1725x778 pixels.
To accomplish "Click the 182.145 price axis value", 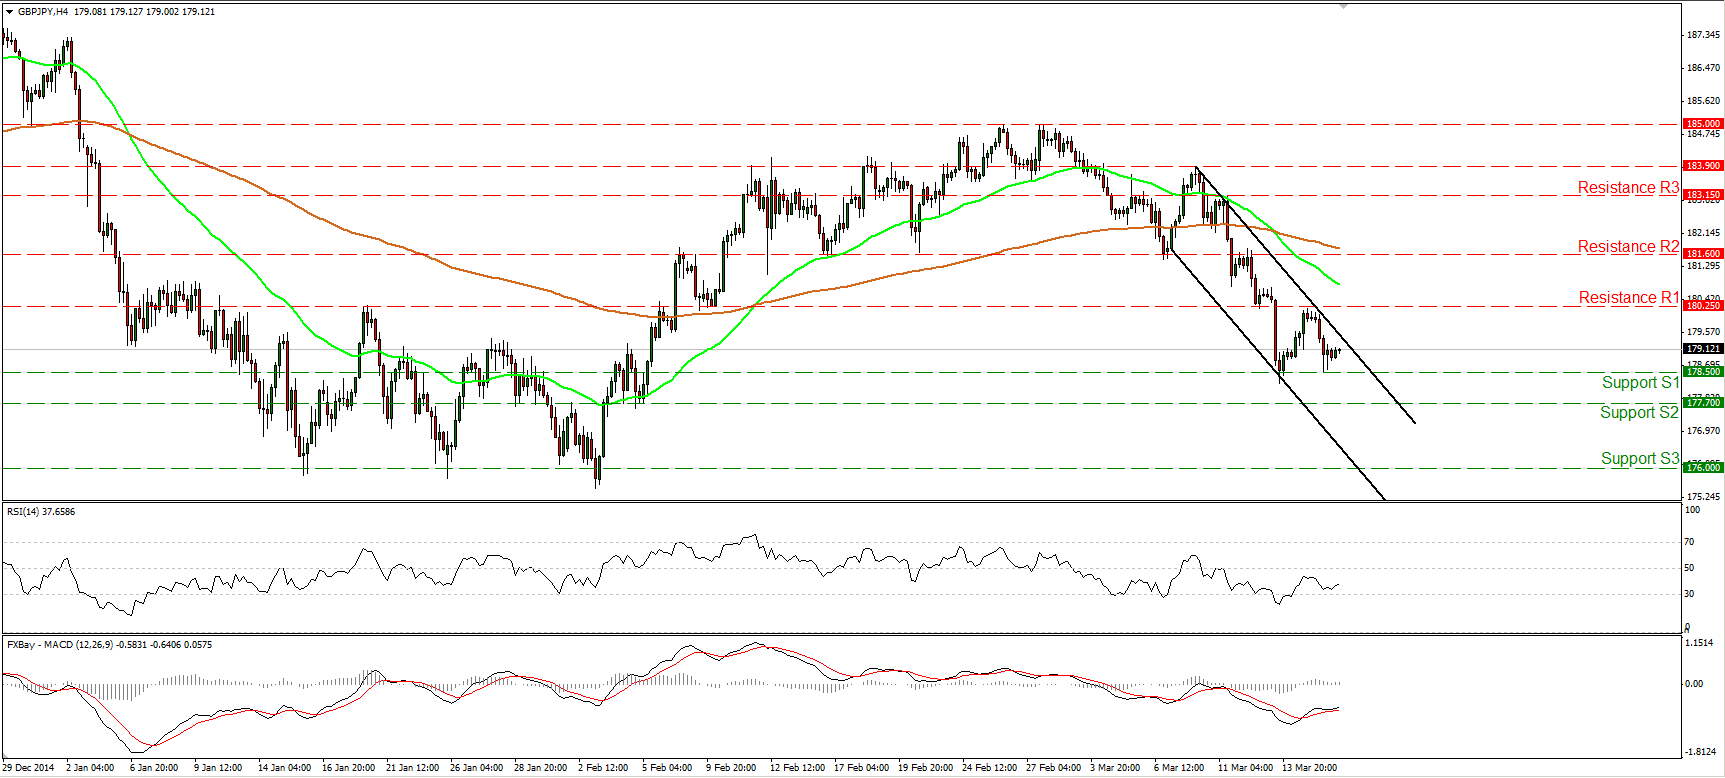I will (x=1703, y=233).
